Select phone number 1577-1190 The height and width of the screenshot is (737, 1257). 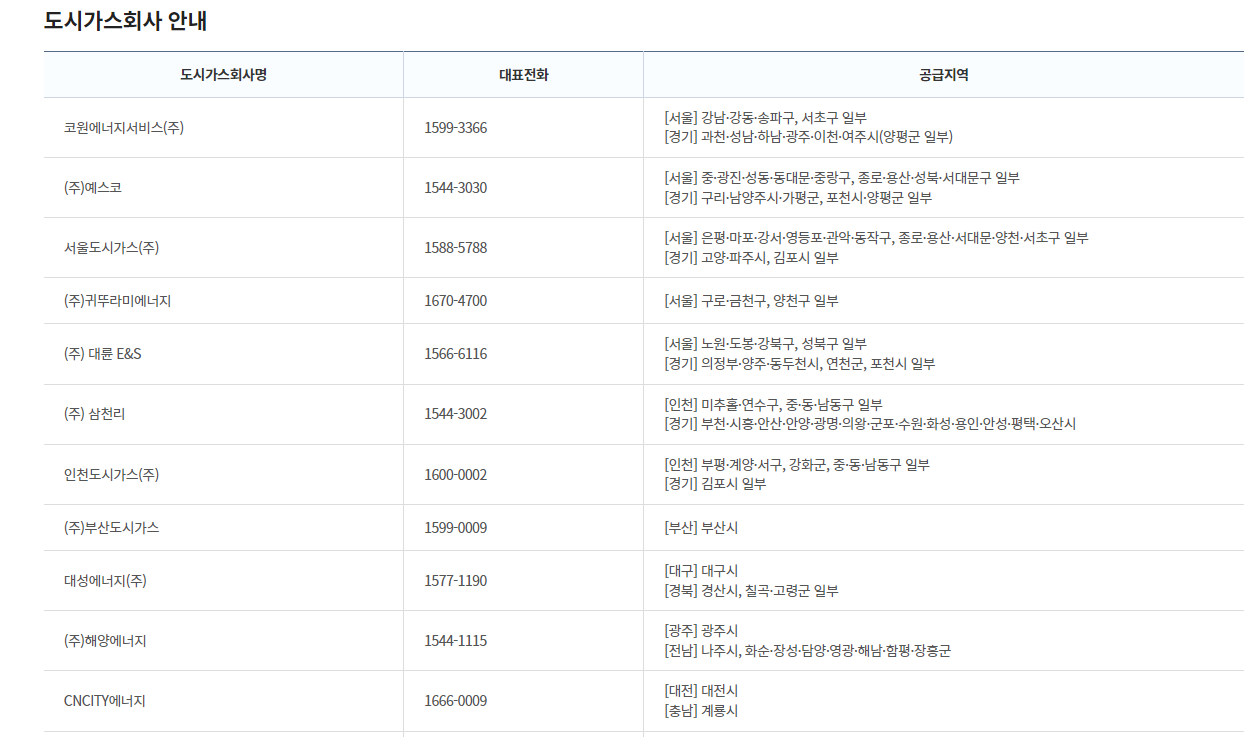[x=456, y=581]
